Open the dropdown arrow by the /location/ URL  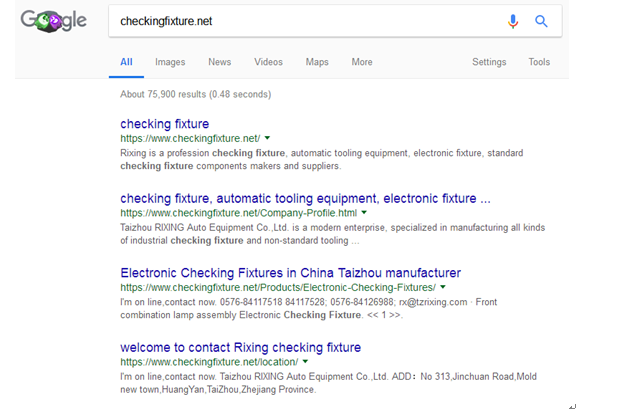305,361
